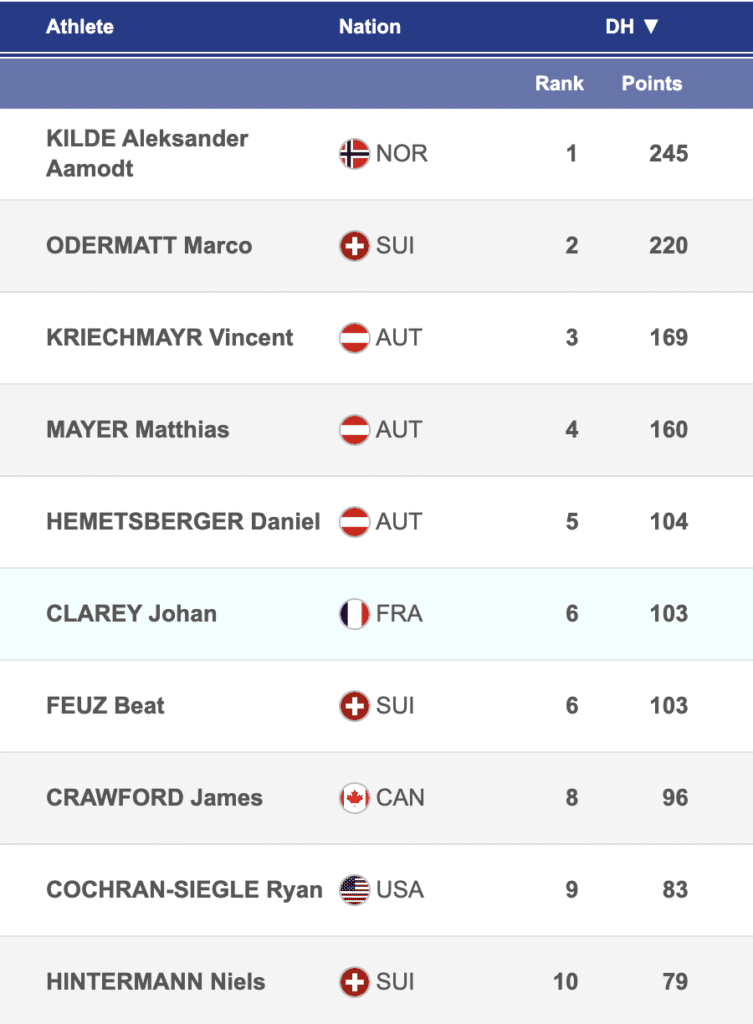Click Norway flag icon beside NOR

coord(354,154)
